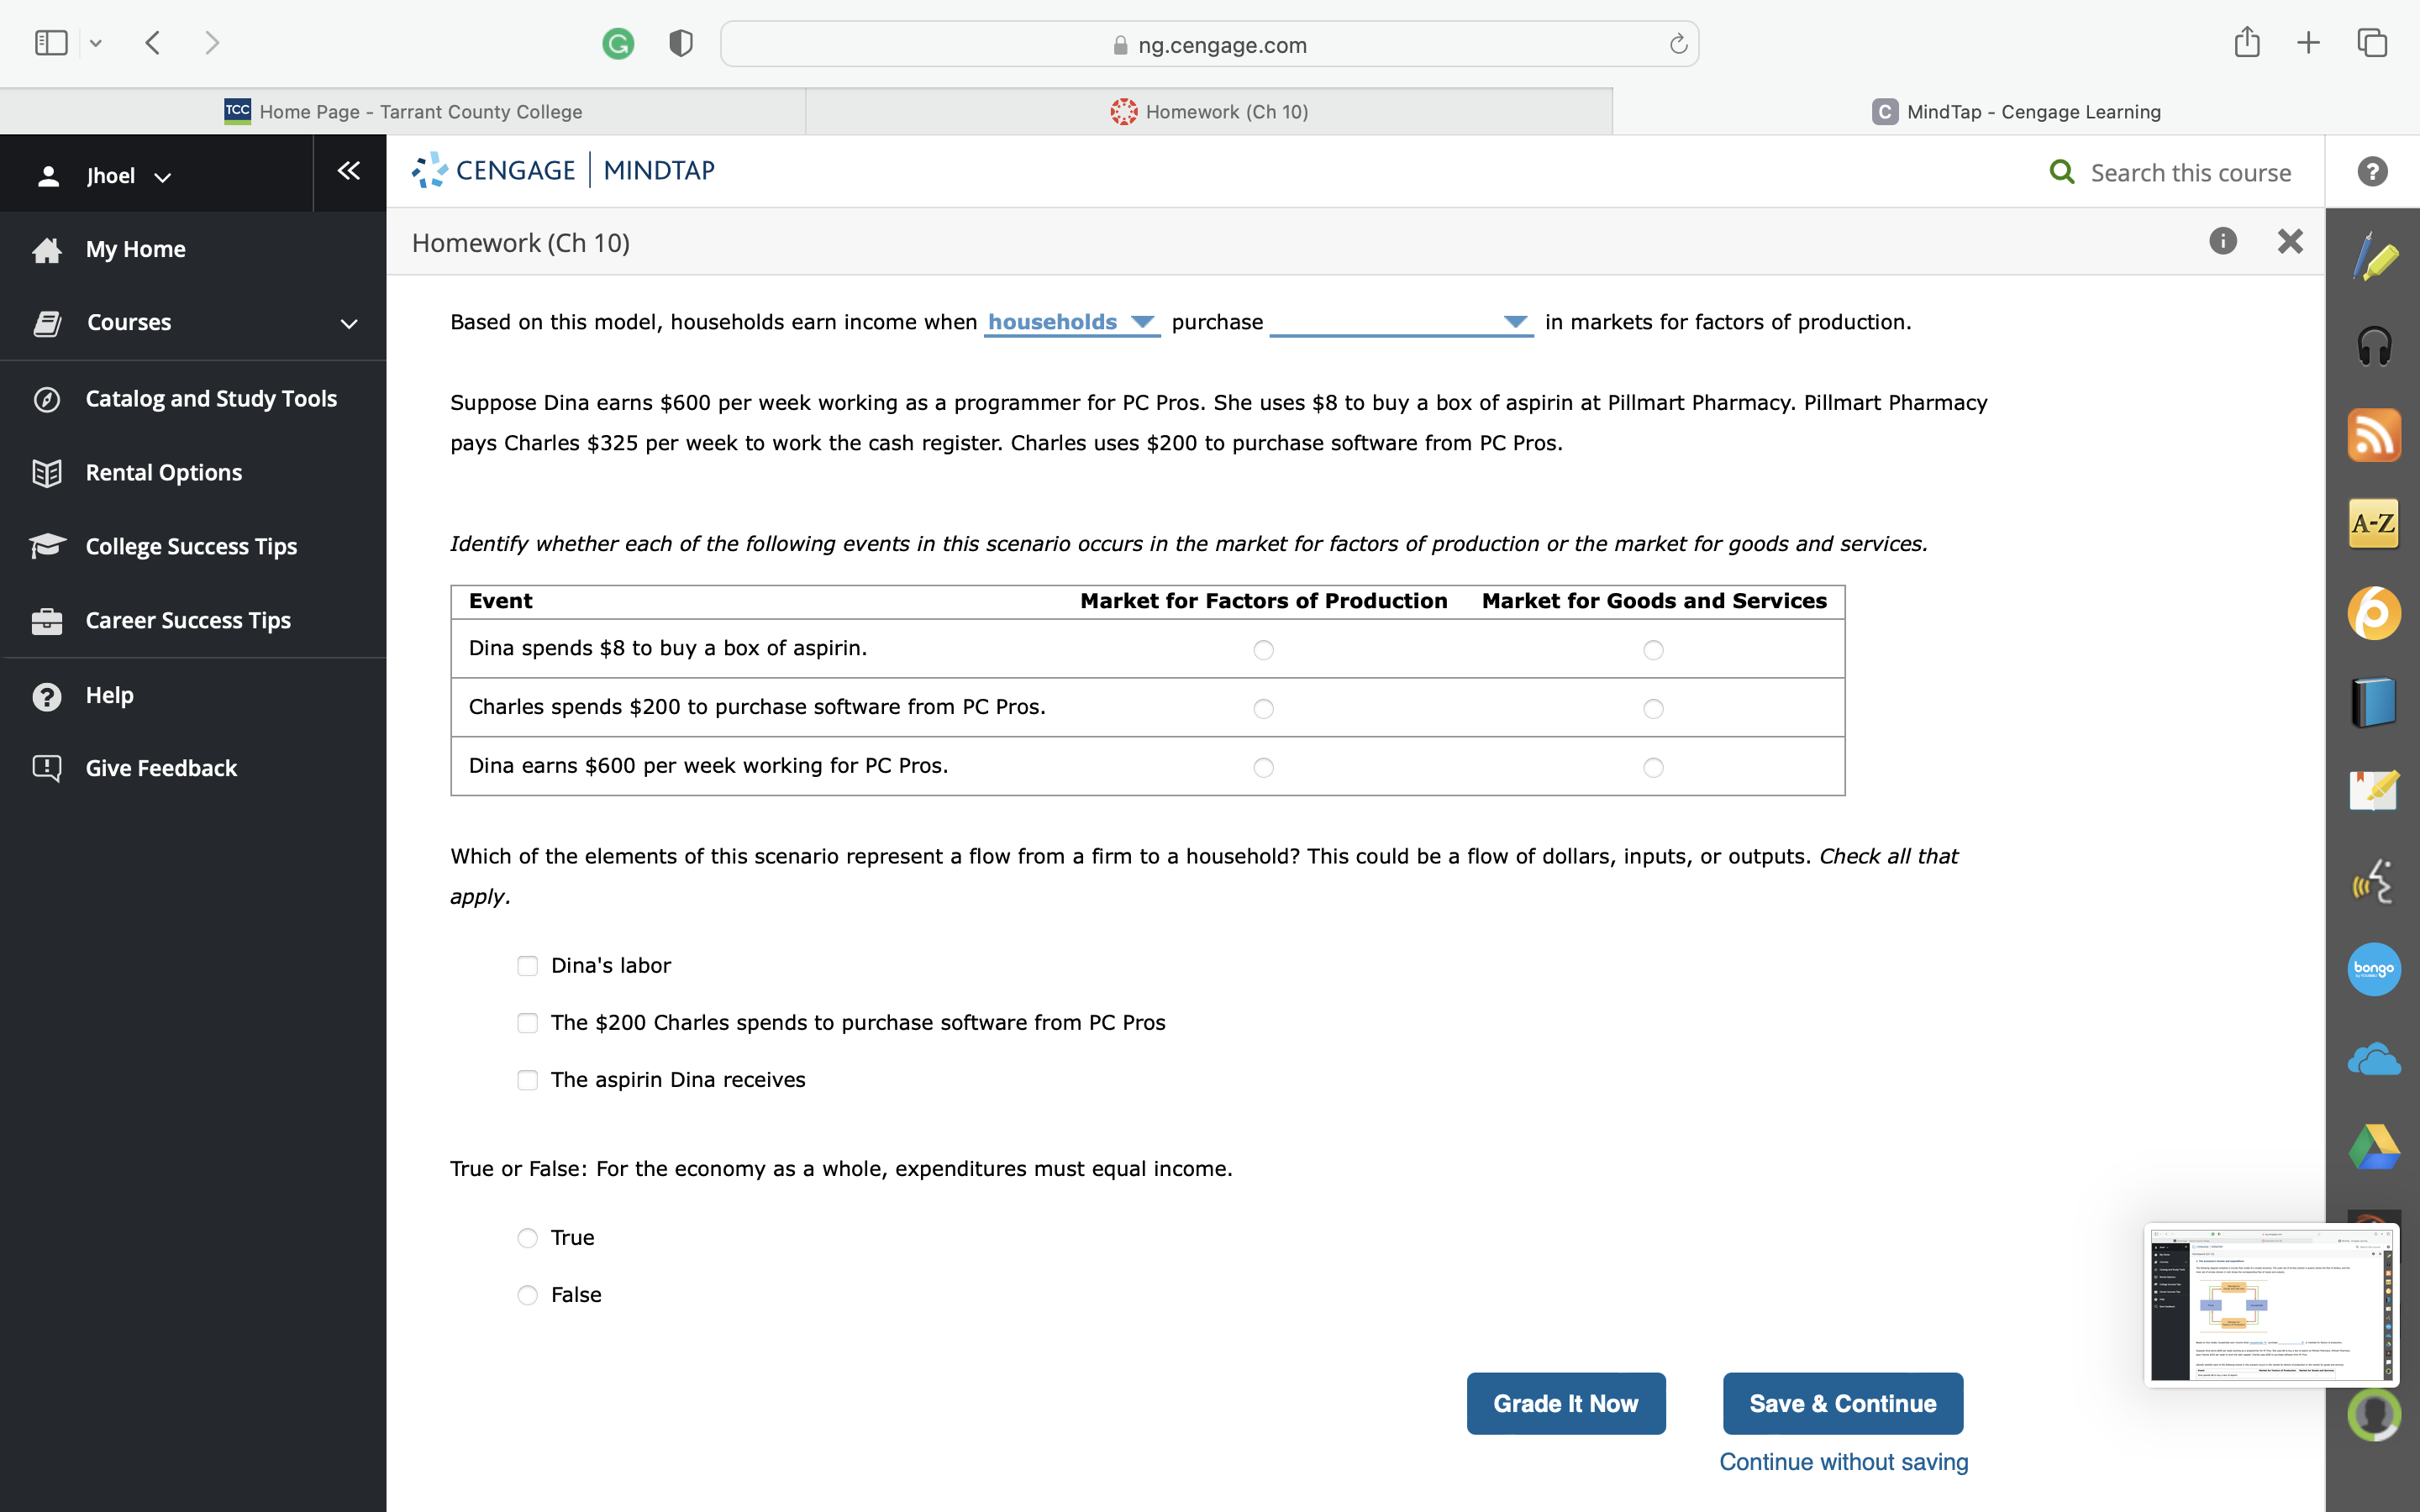Image resolution: width=2420 pixels, height=1512 pixels.
Task: Open the eBook reader icon
Action: pos(2375,700)
